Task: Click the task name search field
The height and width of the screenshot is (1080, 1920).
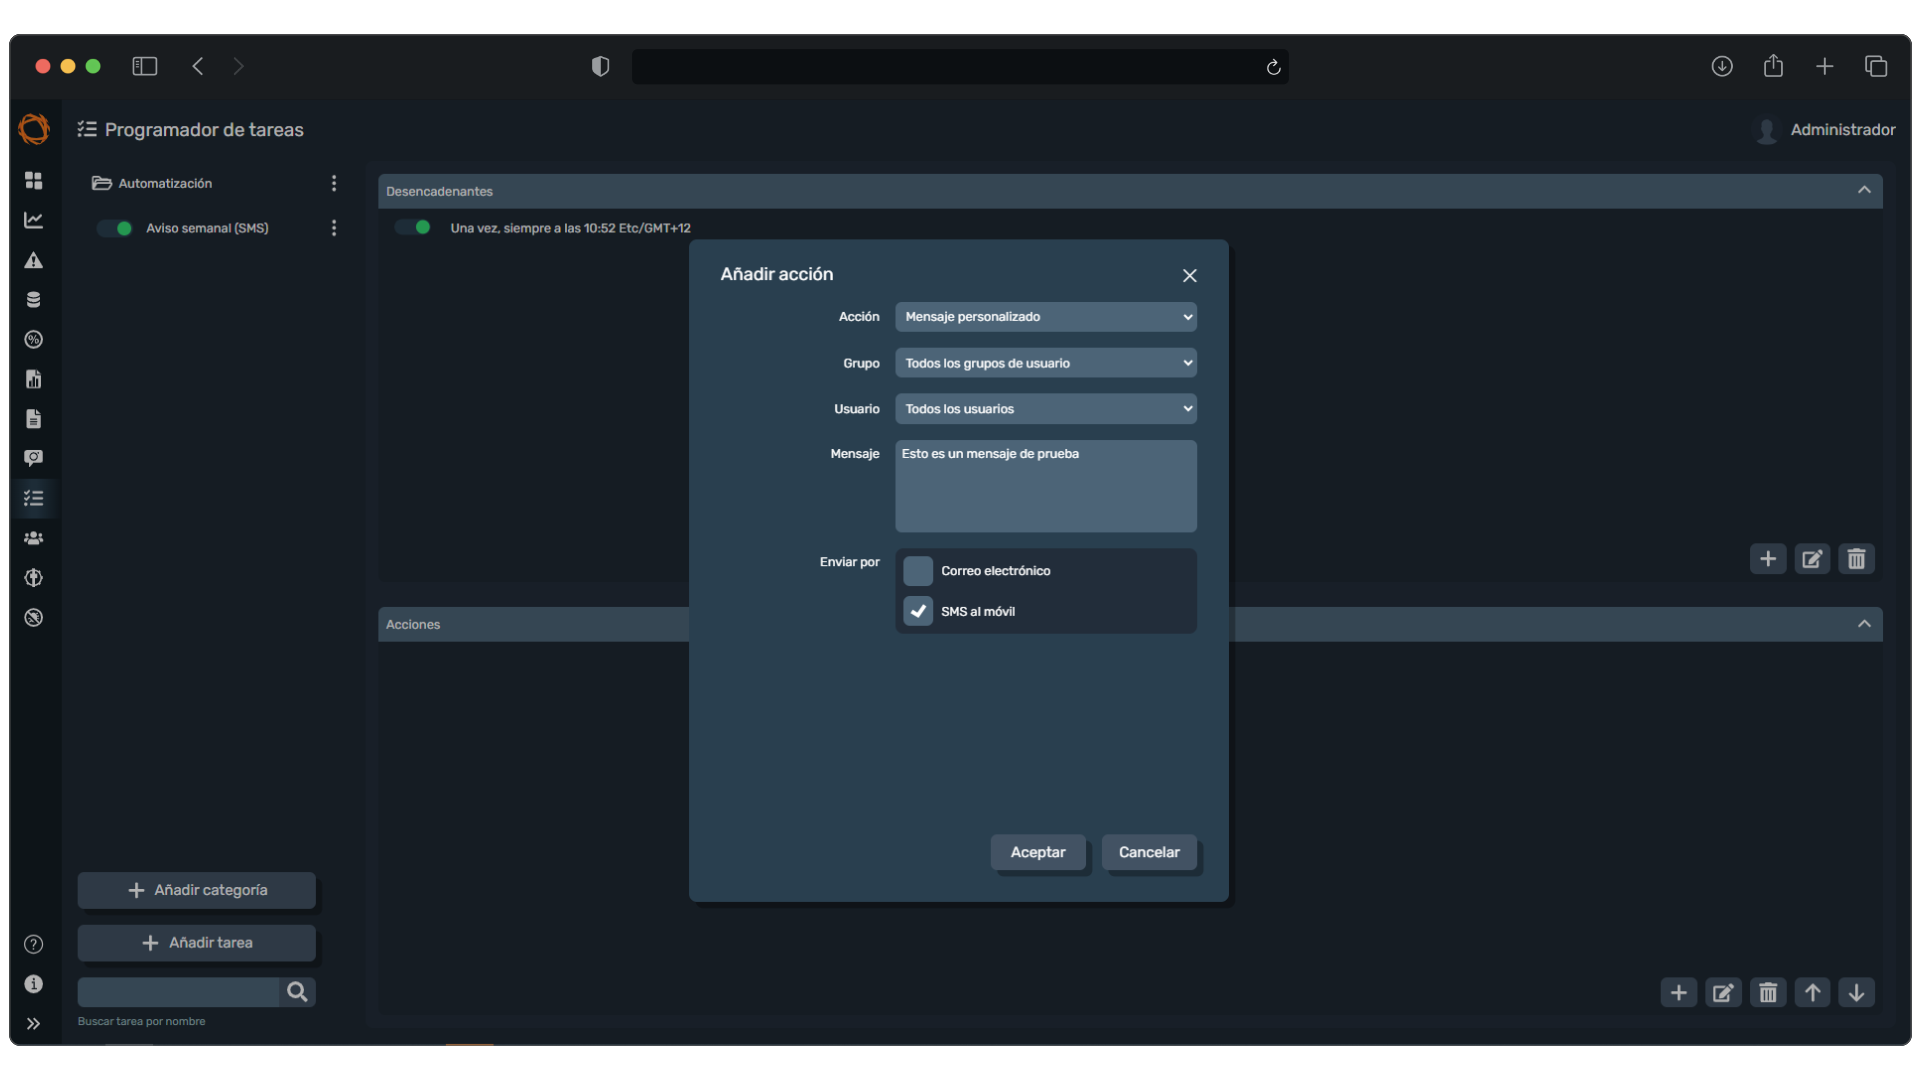Action: (178, 992)
